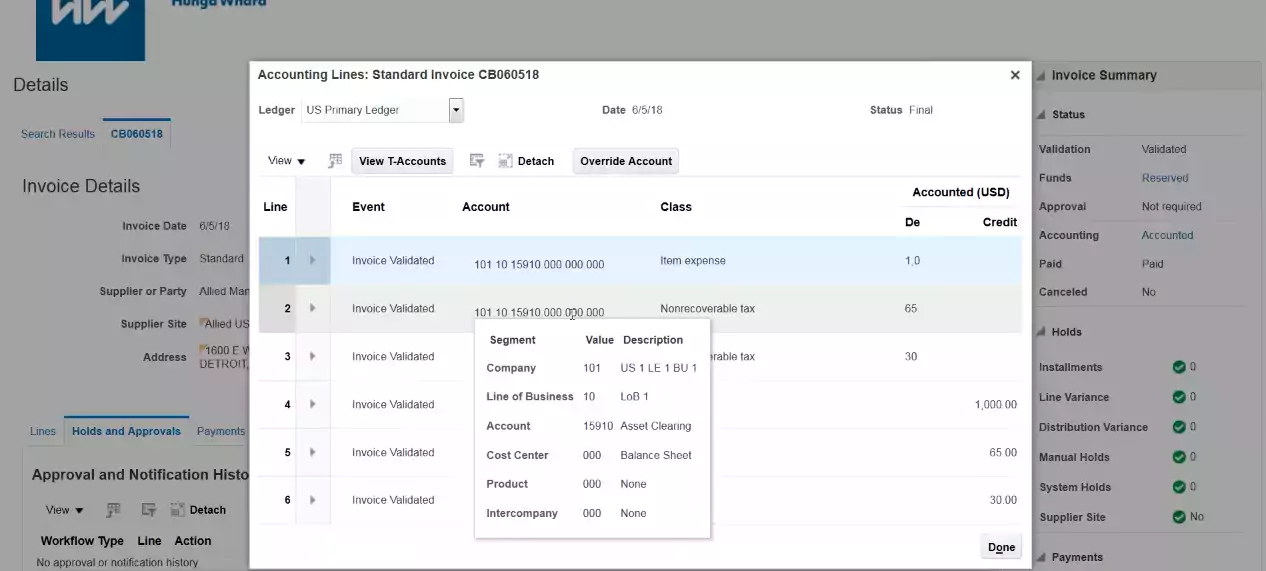The width and height of the screenshot is (1266, 571).
Task: Expand accounting line 1 details
Action: [312, 261]
